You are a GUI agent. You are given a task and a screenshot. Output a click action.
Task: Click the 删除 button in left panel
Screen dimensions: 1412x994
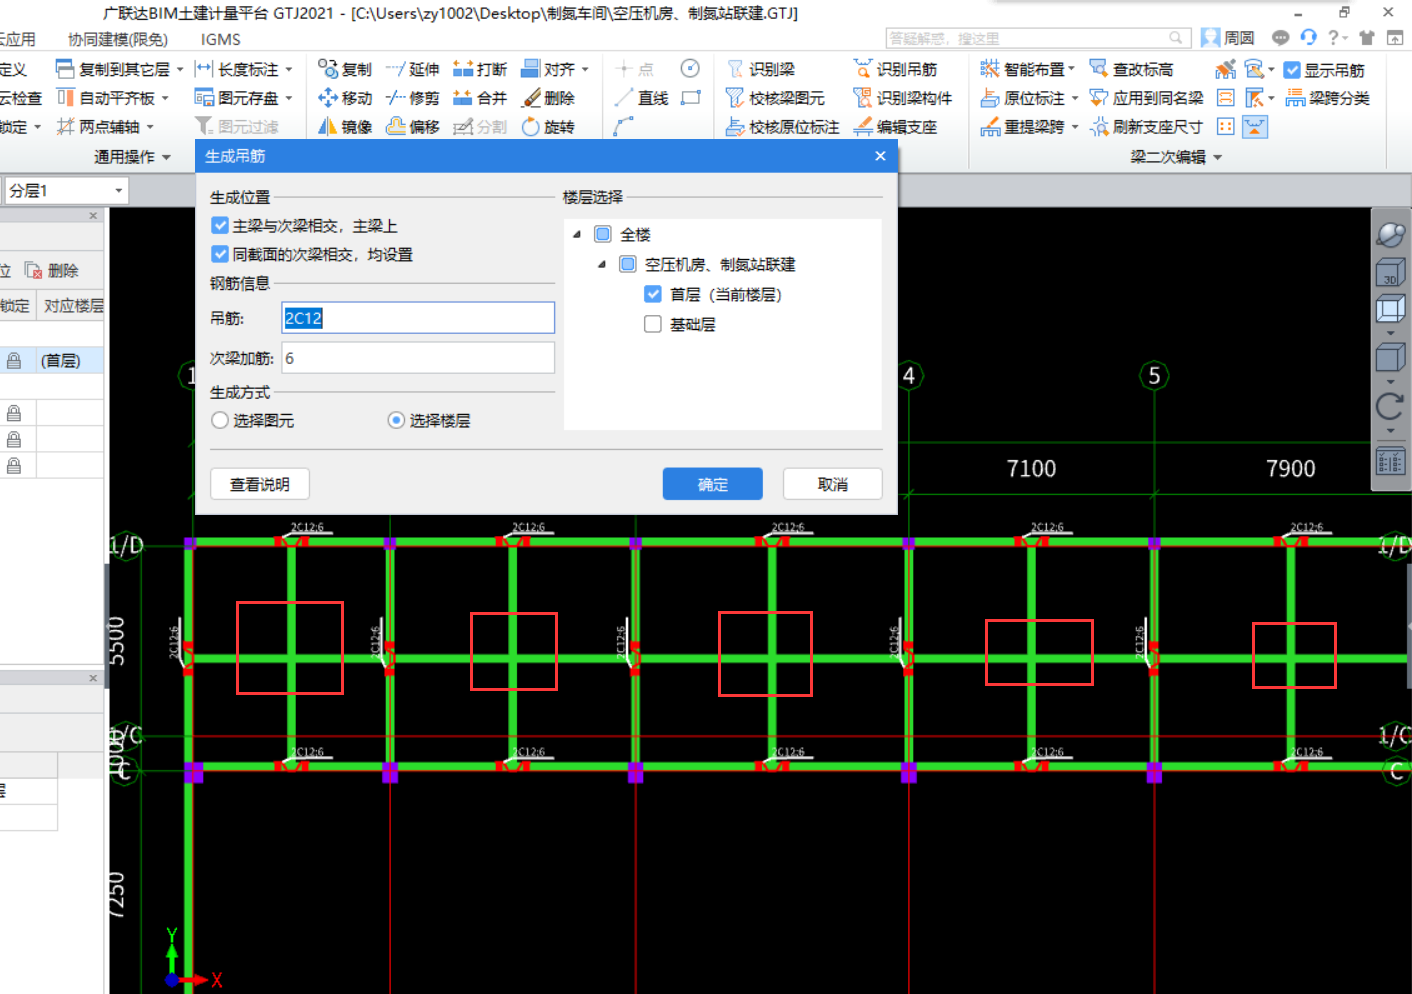pyautogui.click(x=51, y=271)
